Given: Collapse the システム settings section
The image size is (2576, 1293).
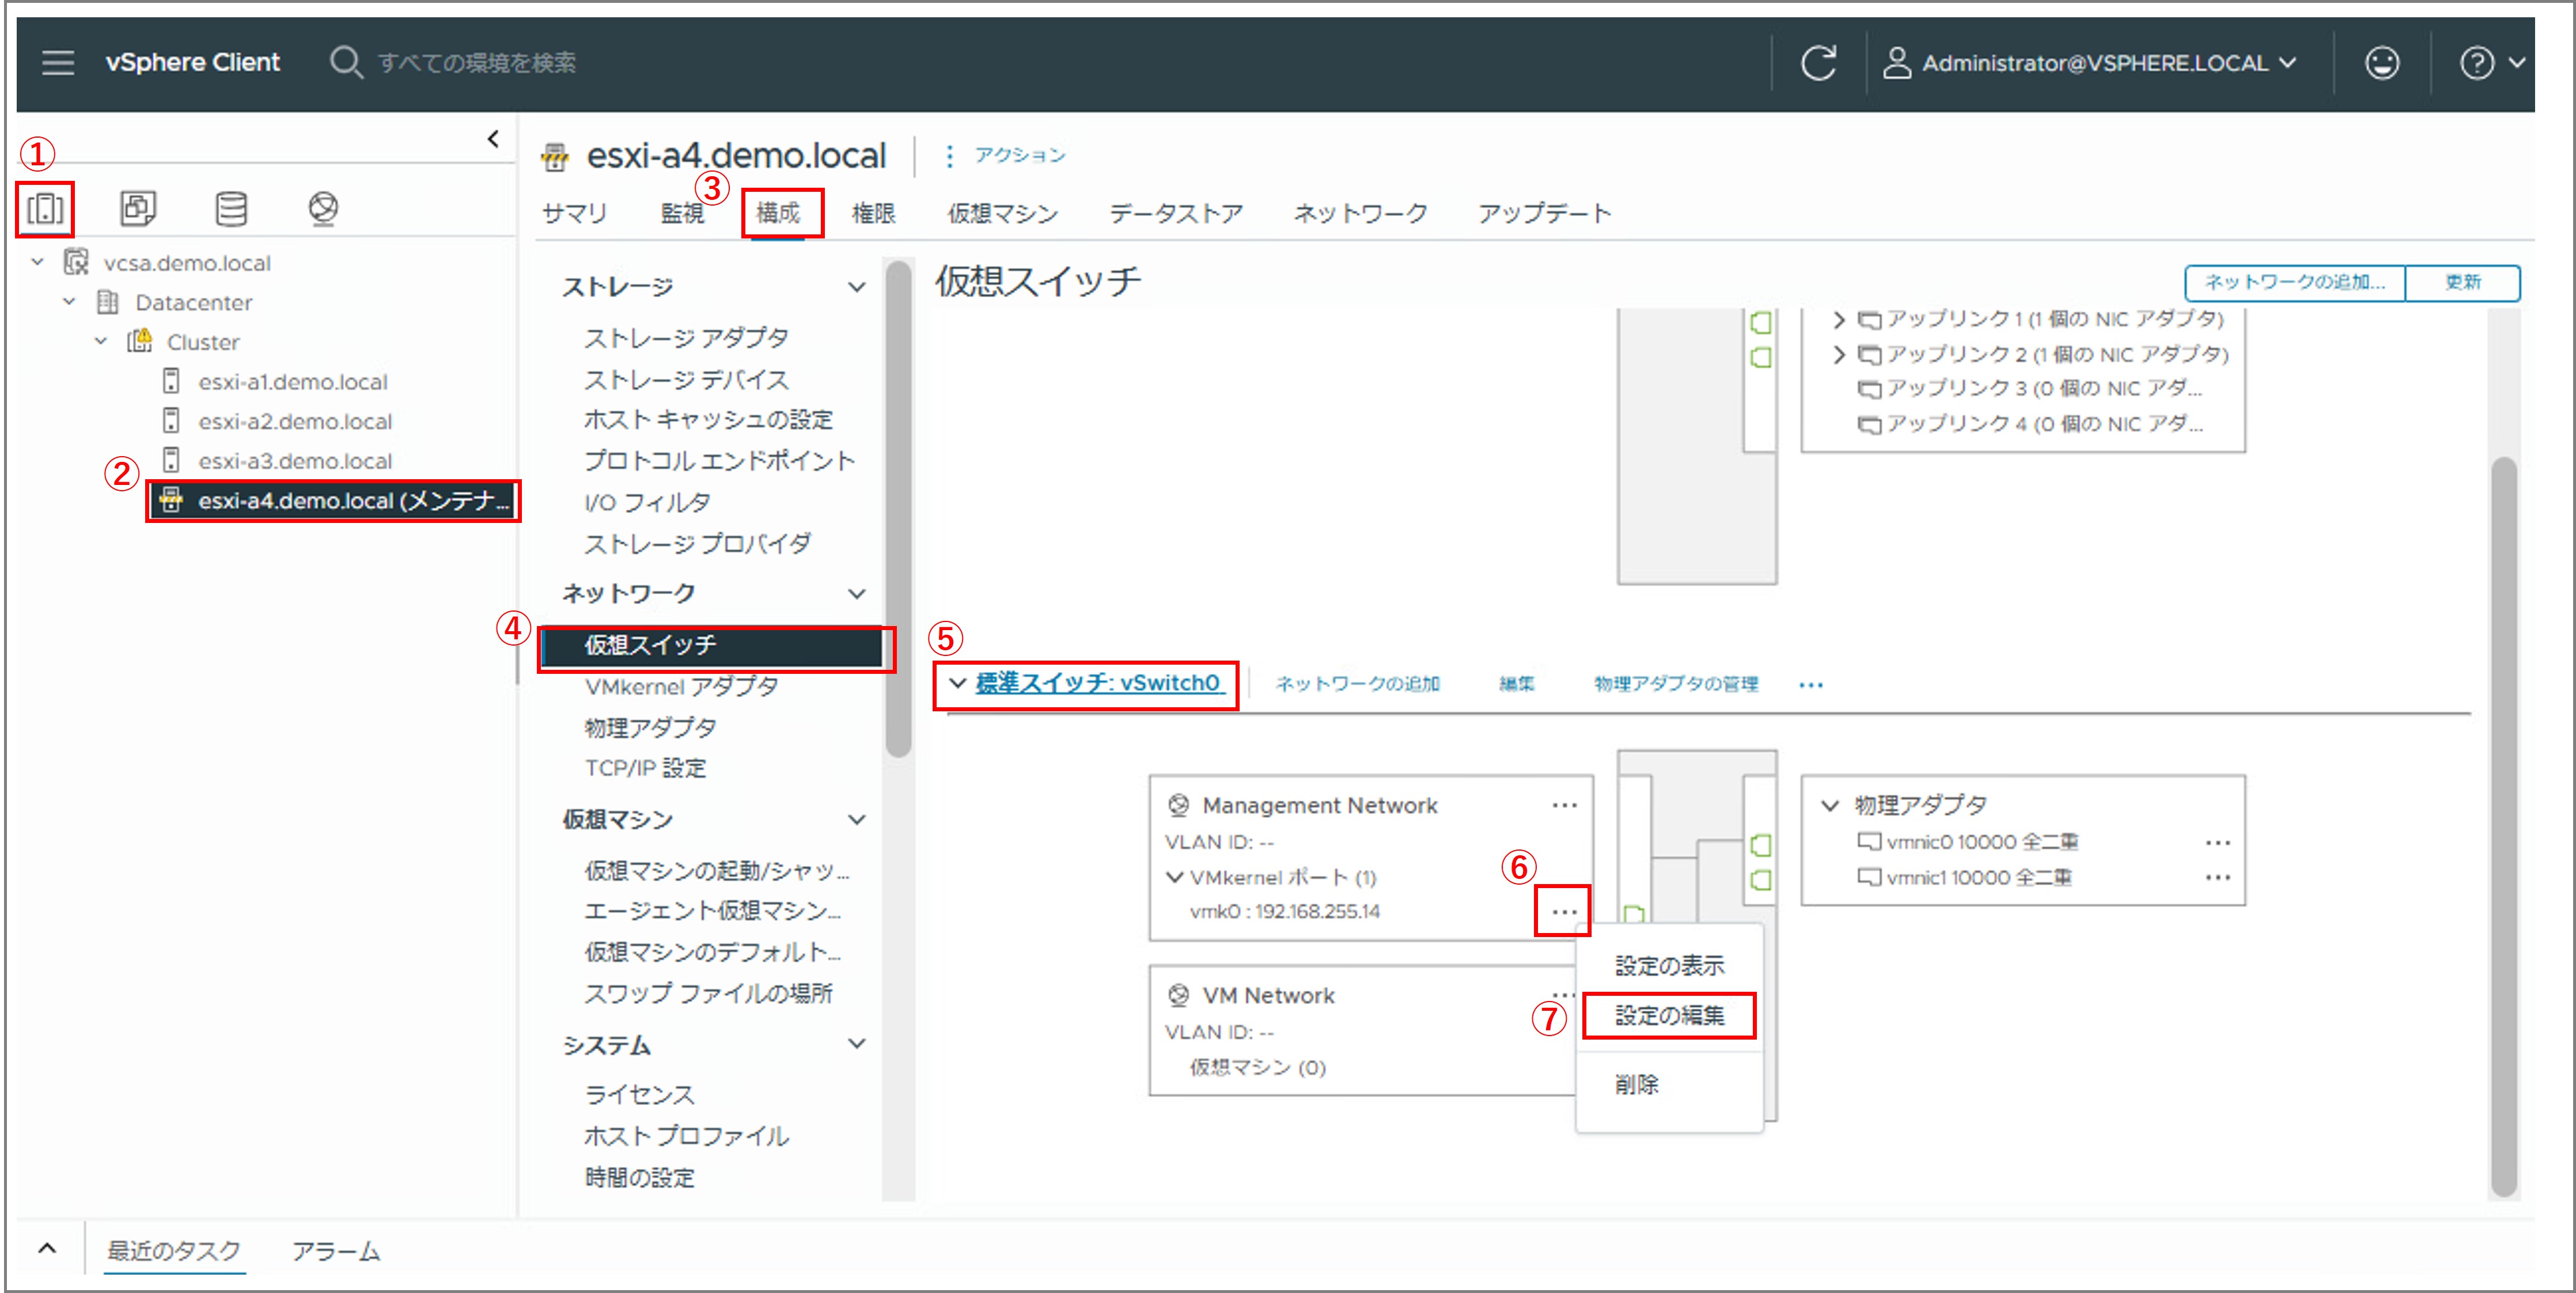Looking at the screenshot, I should pyautogui.click(x=856, y=1044).
